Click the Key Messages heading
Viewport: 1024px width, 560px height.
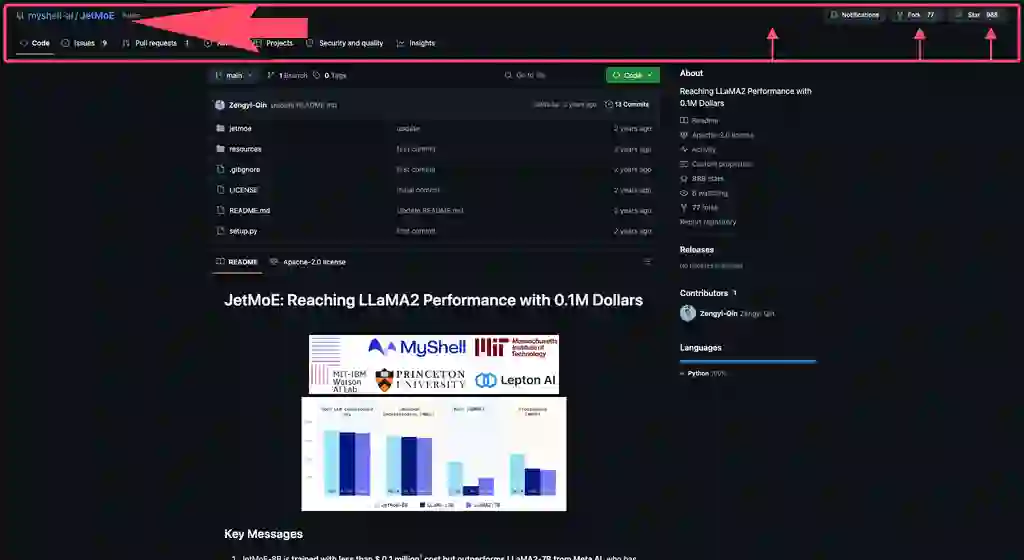click(263, 534)
